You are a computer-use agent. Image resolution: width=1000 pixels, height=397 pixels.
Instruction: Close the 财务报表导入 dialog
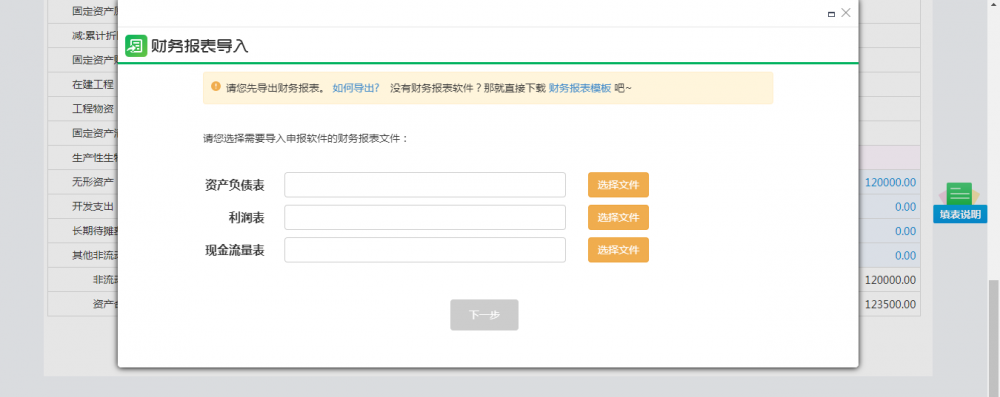846,13
